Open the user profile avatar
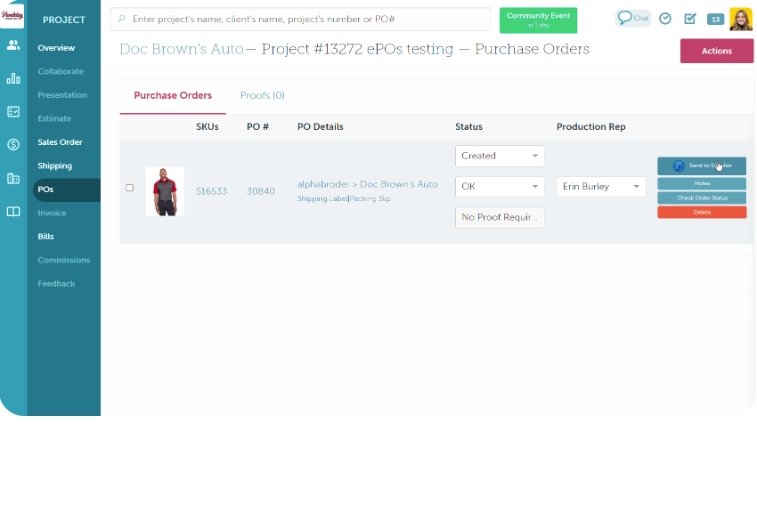 (x=741, y=19)
